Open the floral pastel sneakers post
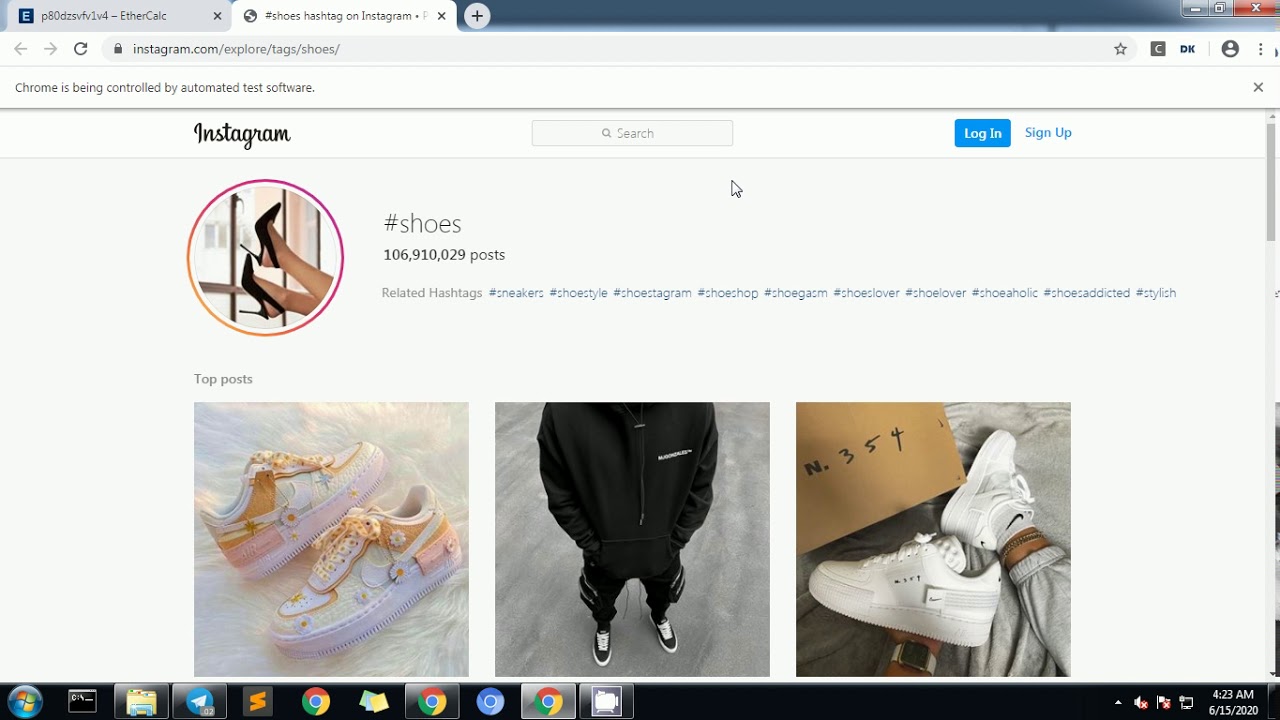 click(331, 539)
